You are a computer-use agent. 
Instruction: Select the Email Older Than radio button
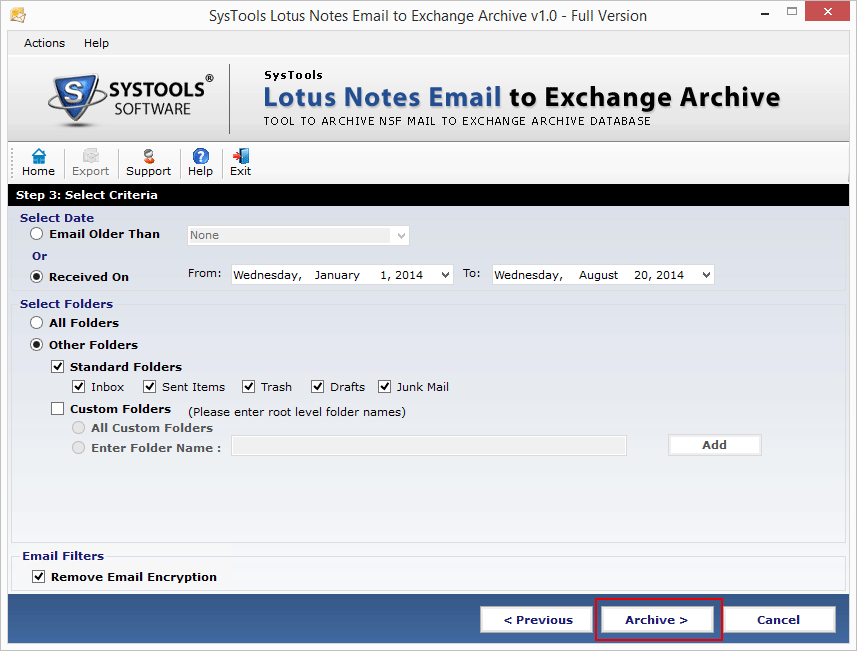point(37,234)
